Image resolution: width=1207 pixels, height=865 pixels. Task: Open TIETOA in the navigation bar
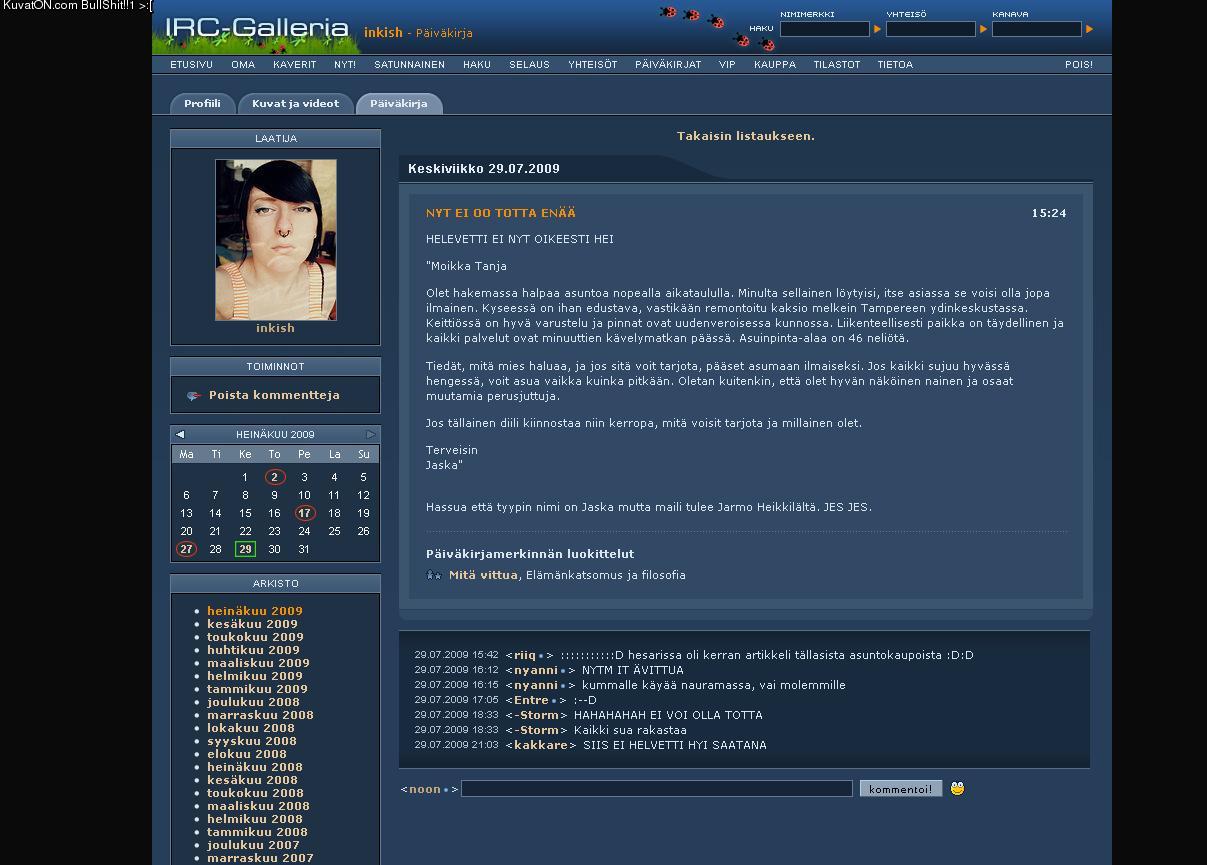(x=895, y=64)
